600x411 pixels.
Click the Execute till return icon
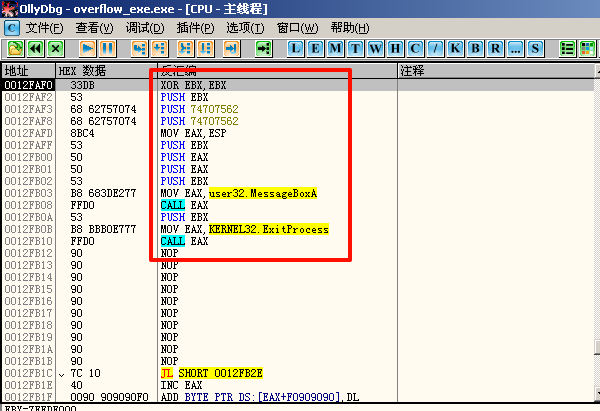click(232, 49)
